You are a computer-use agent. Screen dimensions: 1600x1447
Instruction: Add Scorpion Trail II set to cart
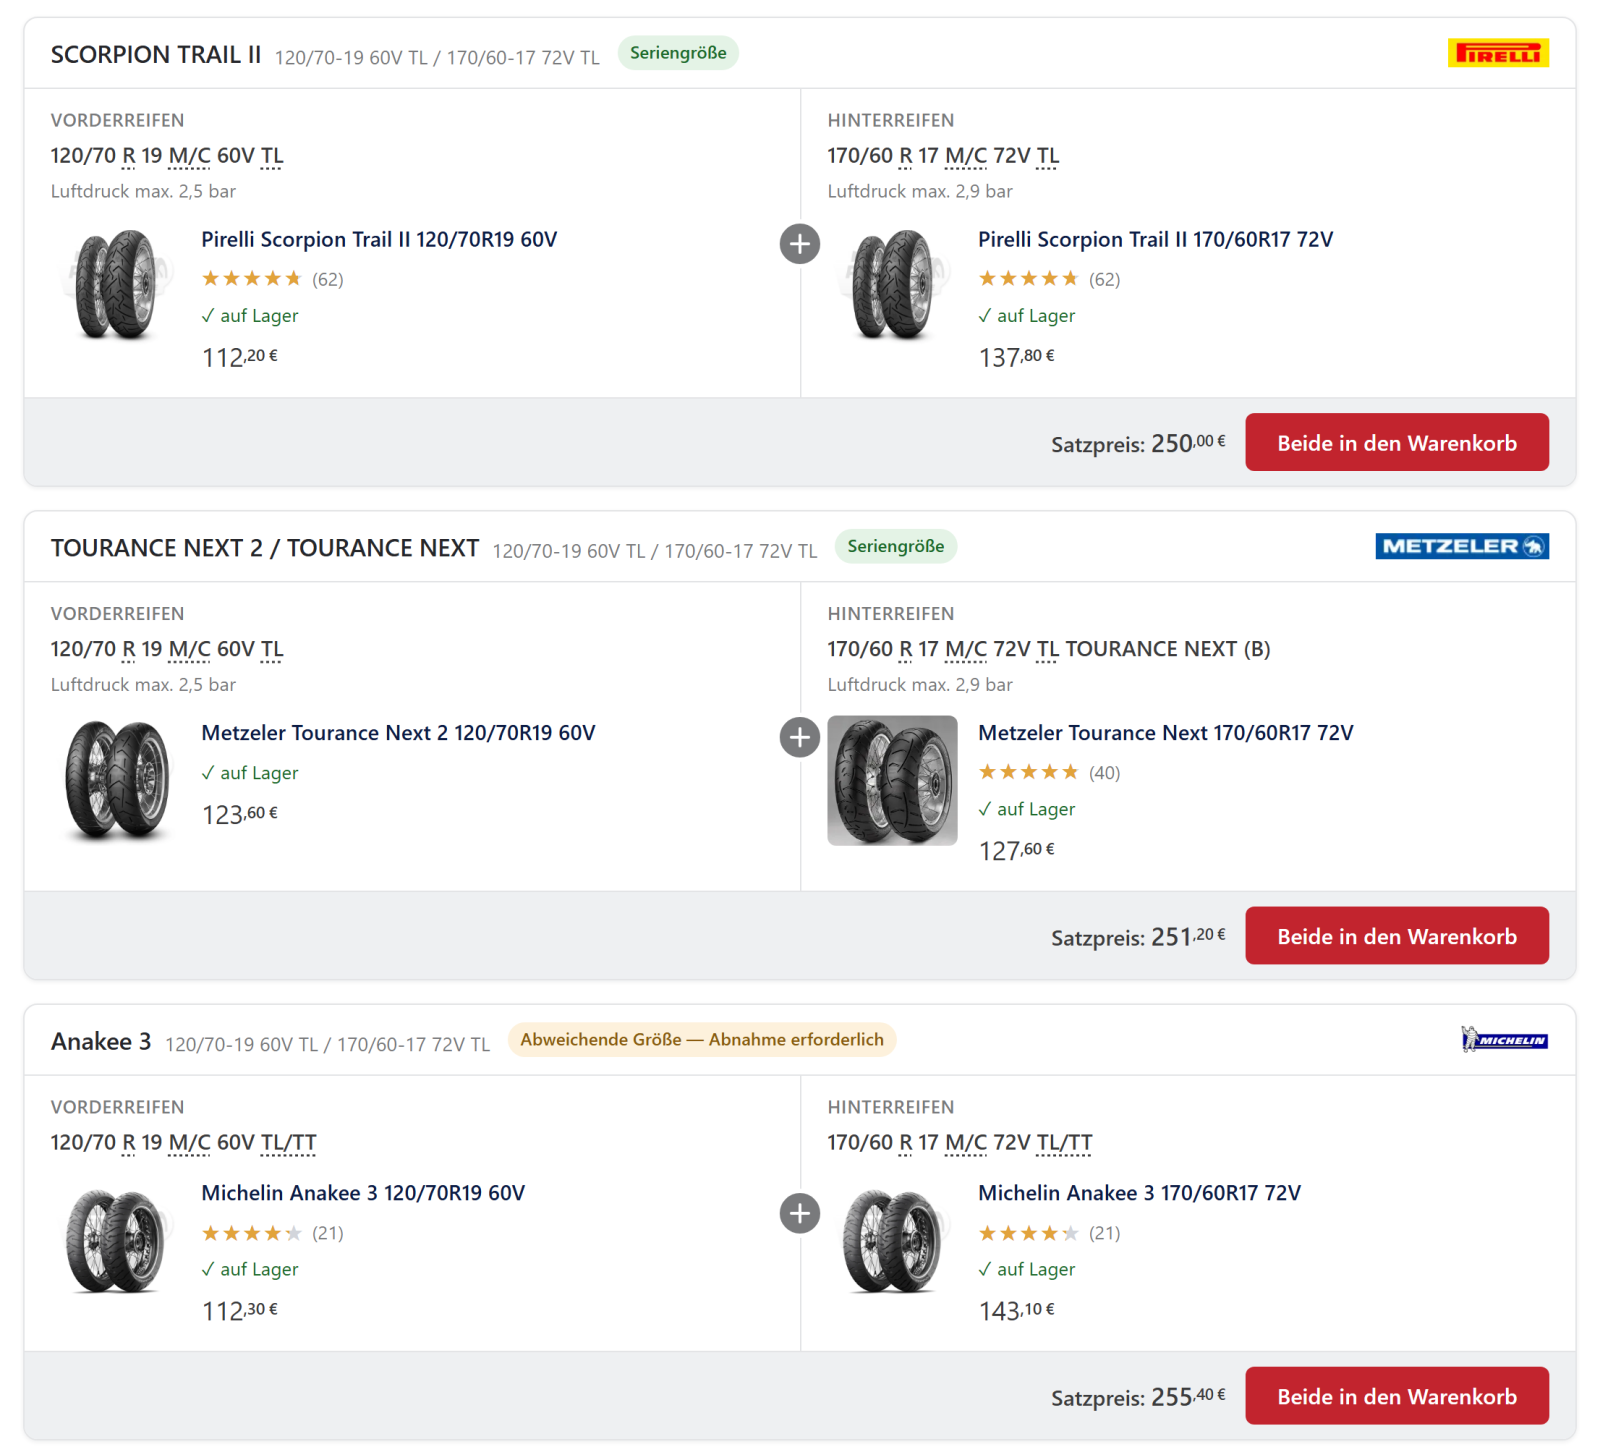pyautogui.click(x=1396, y=442)
